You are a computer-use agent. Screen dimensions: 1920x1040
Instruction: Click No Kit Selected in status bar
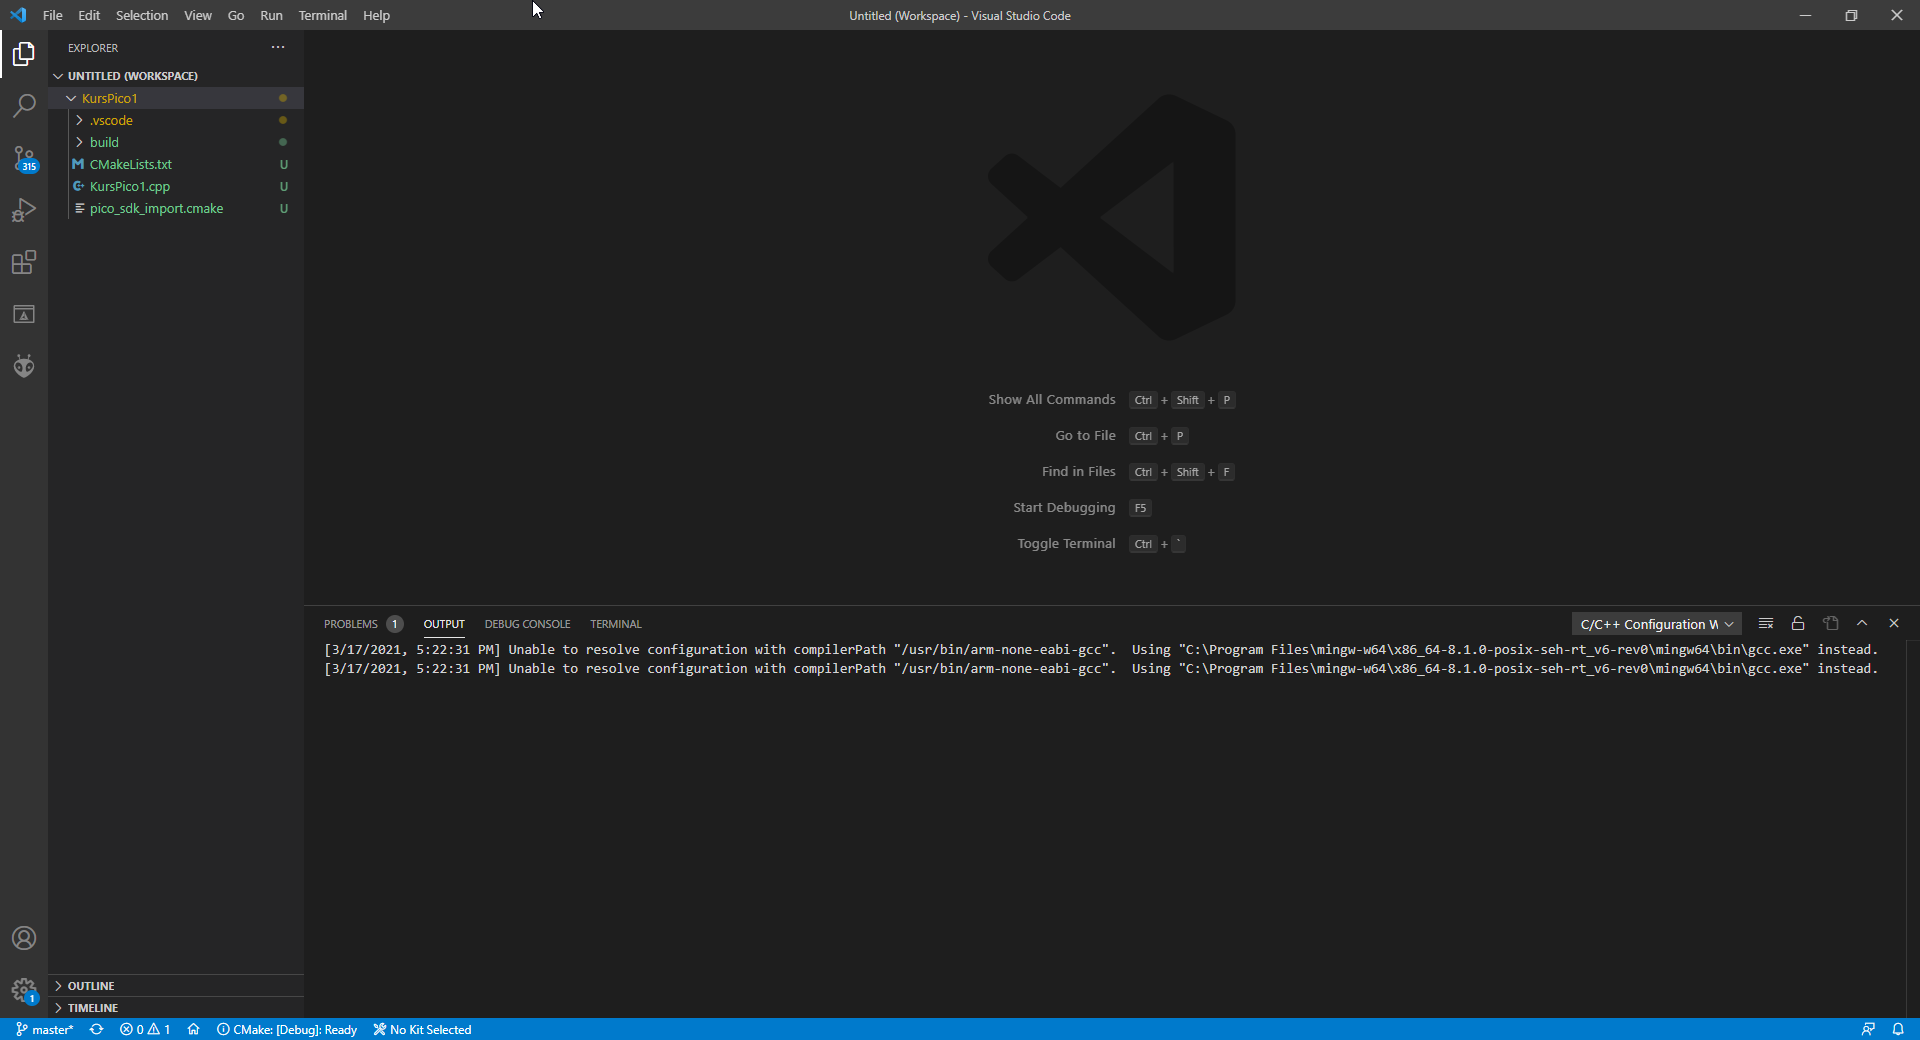pyautogui.click(x=422, y=1029)
